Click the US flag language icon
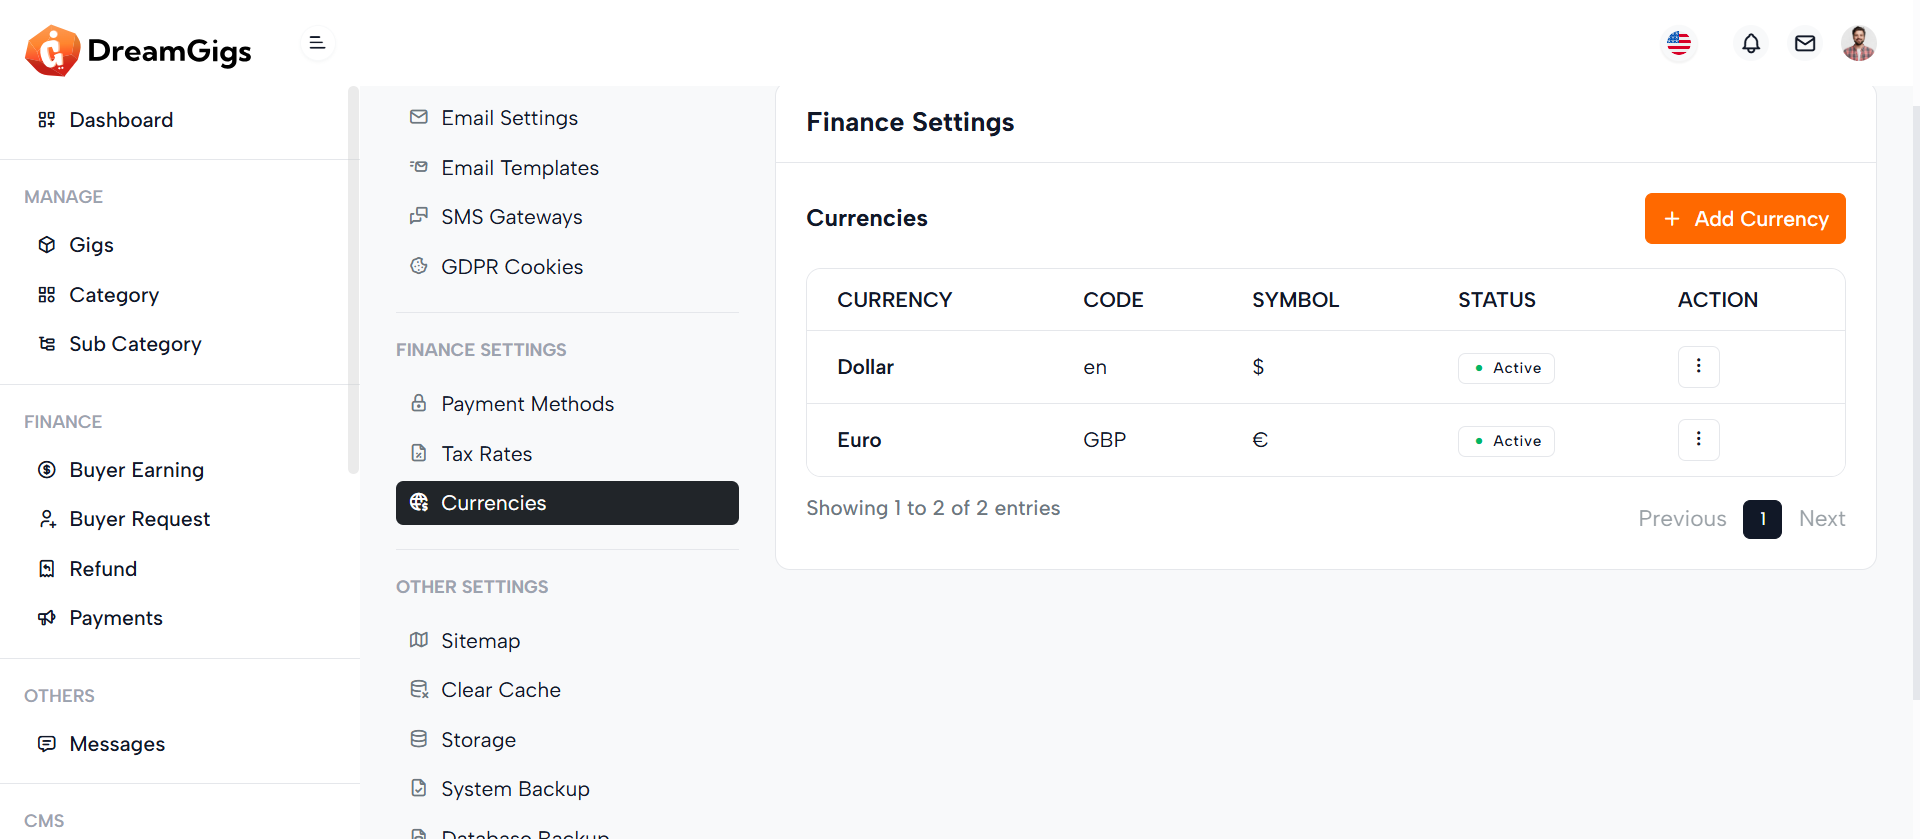This screenshot has width=1920, height=839. [x=1679, y=43]
